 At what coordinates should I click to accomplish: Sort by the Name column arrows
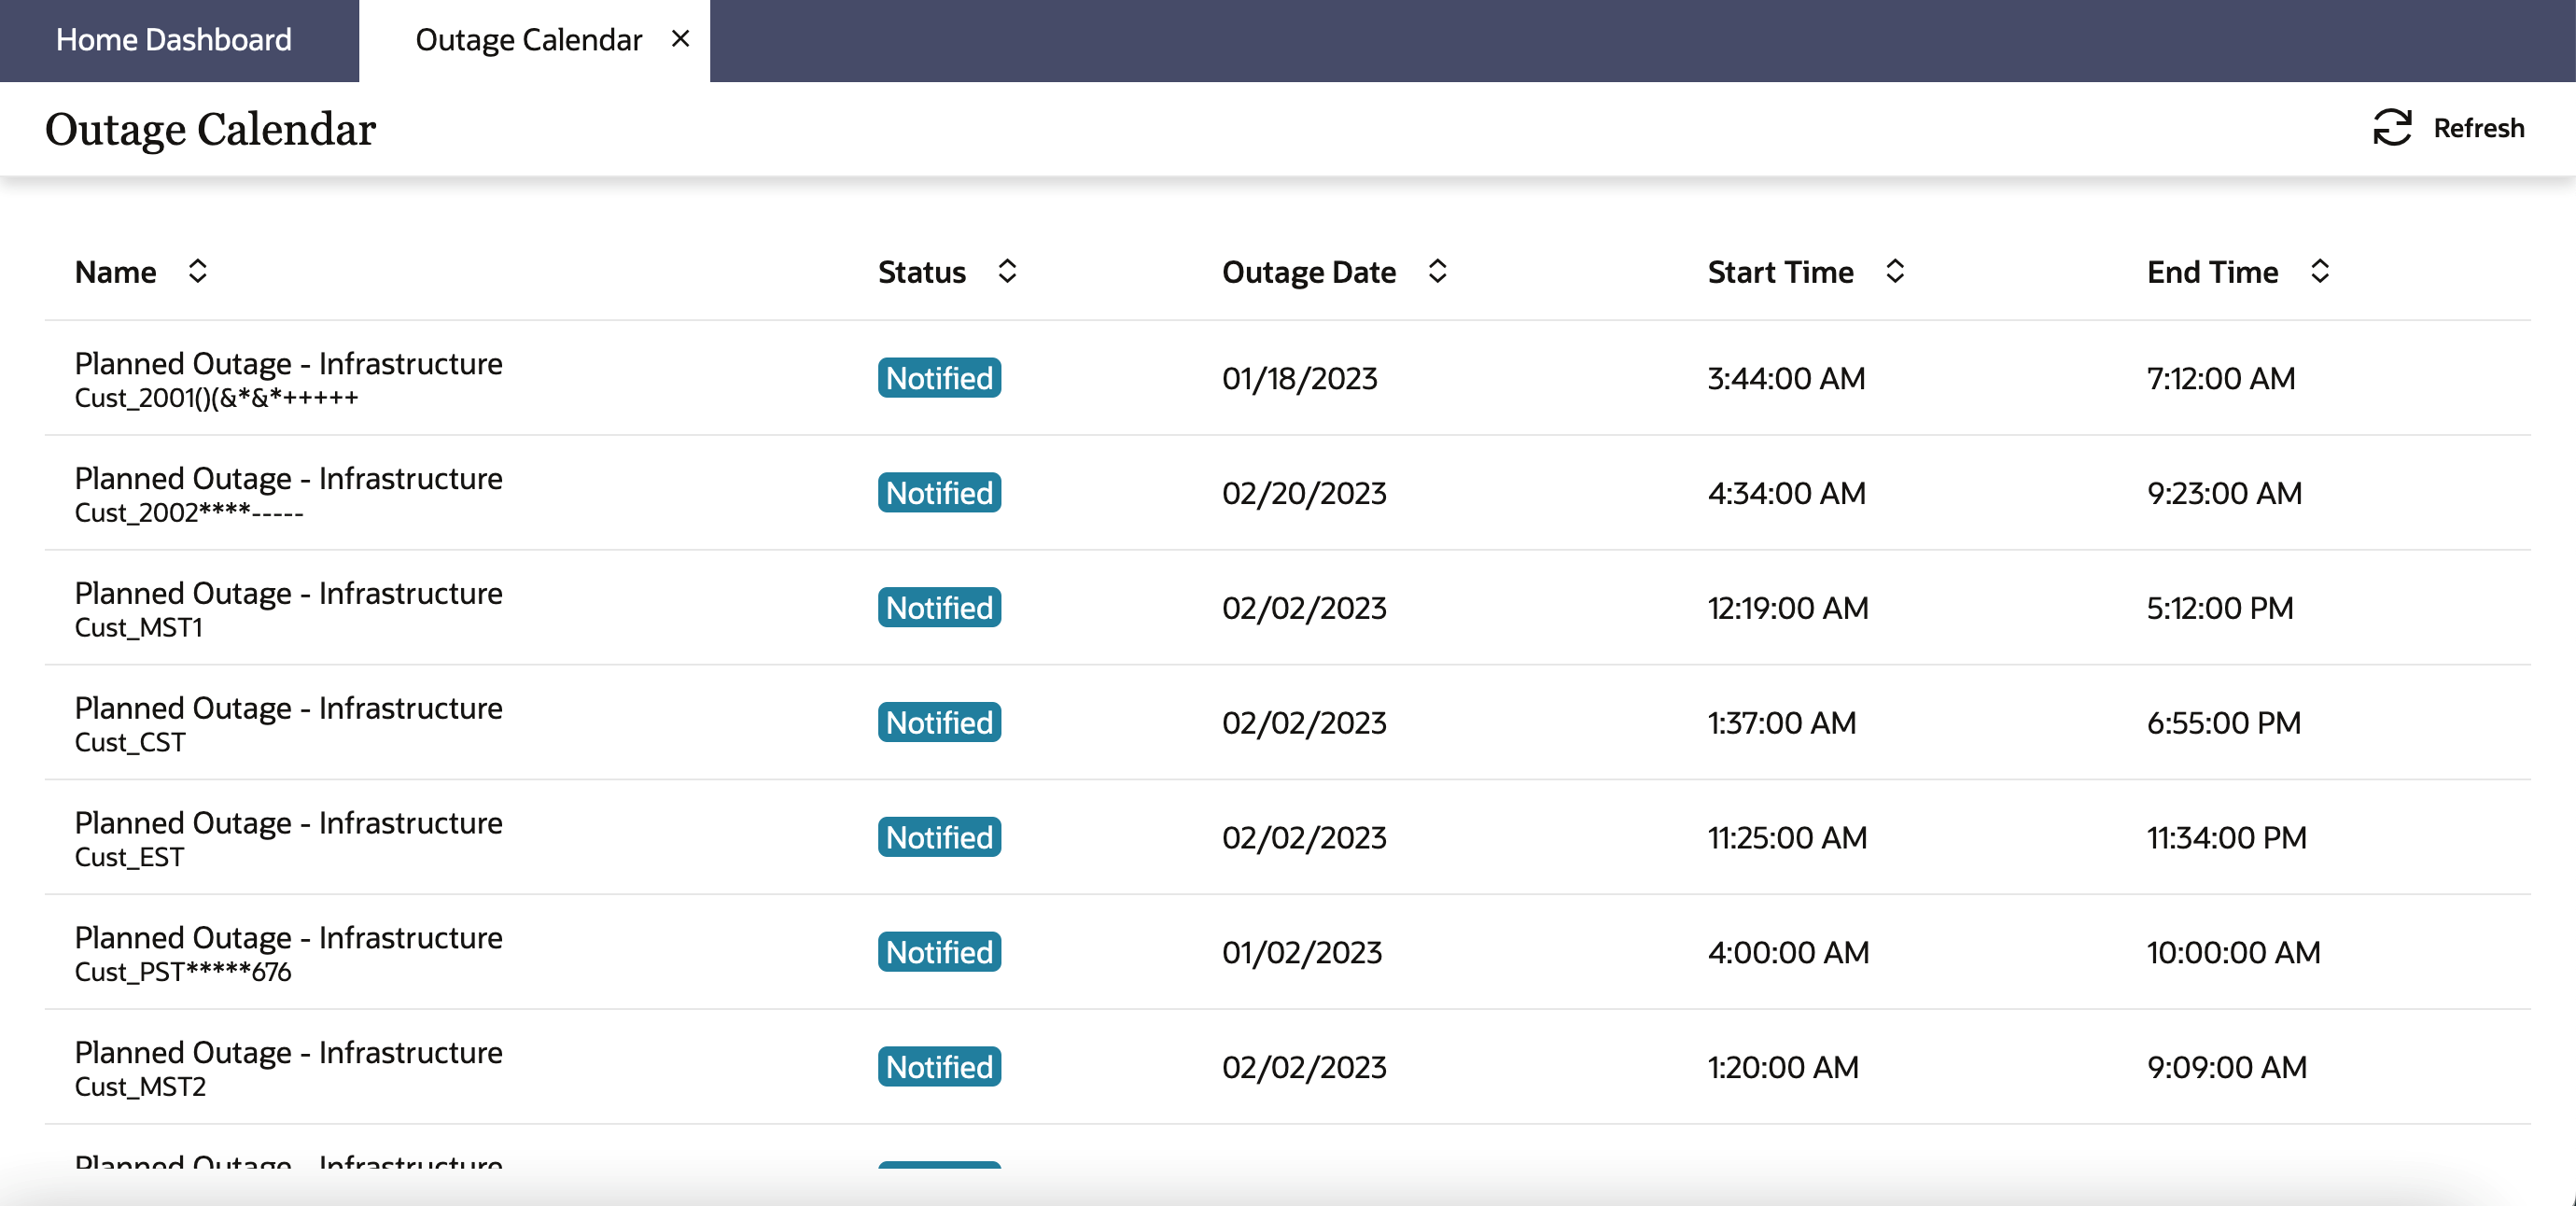(x=197, y=271)
